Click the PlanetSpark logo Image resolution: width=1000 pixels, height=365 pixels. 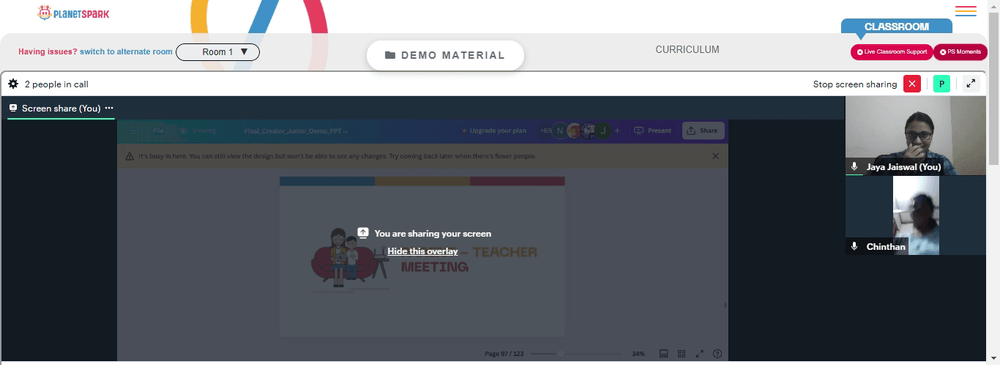[x=73, y=12]
